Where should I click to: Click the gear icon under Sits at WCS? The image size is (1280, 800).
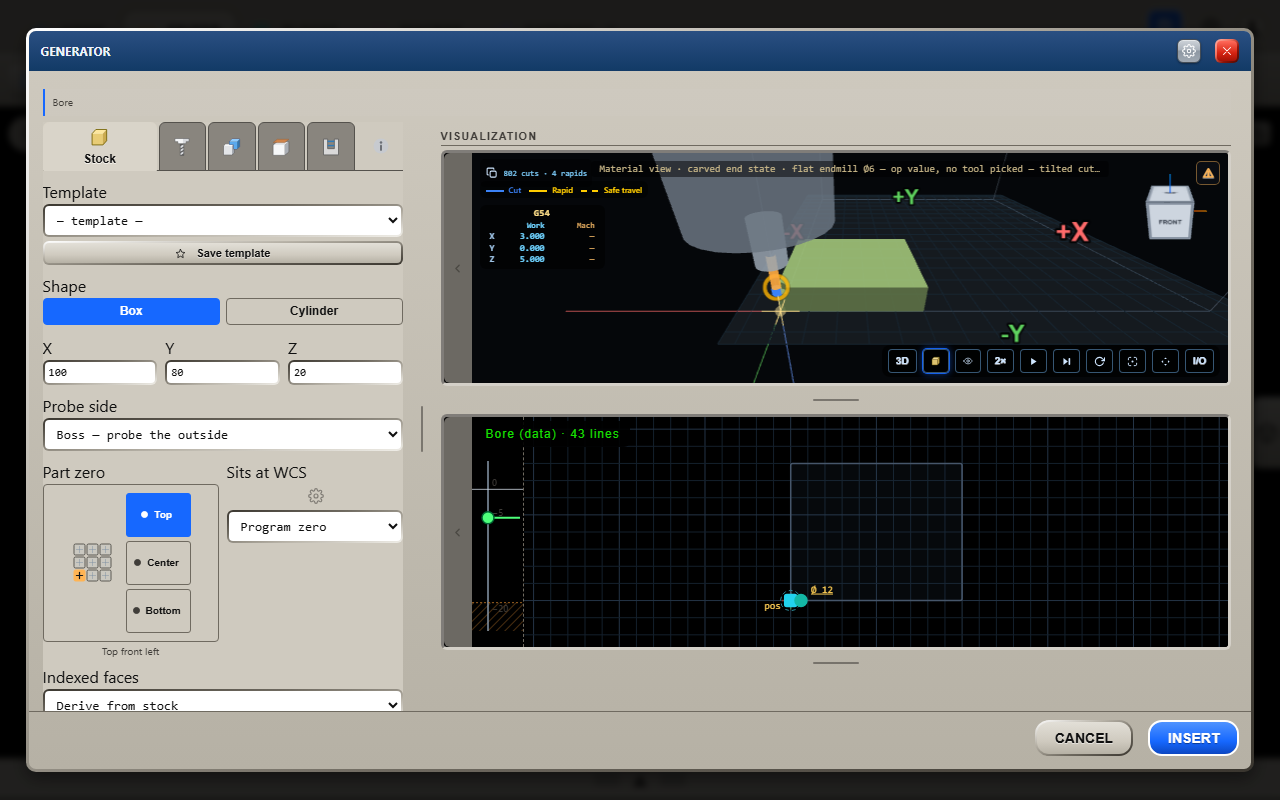click(x=316, y=496)
